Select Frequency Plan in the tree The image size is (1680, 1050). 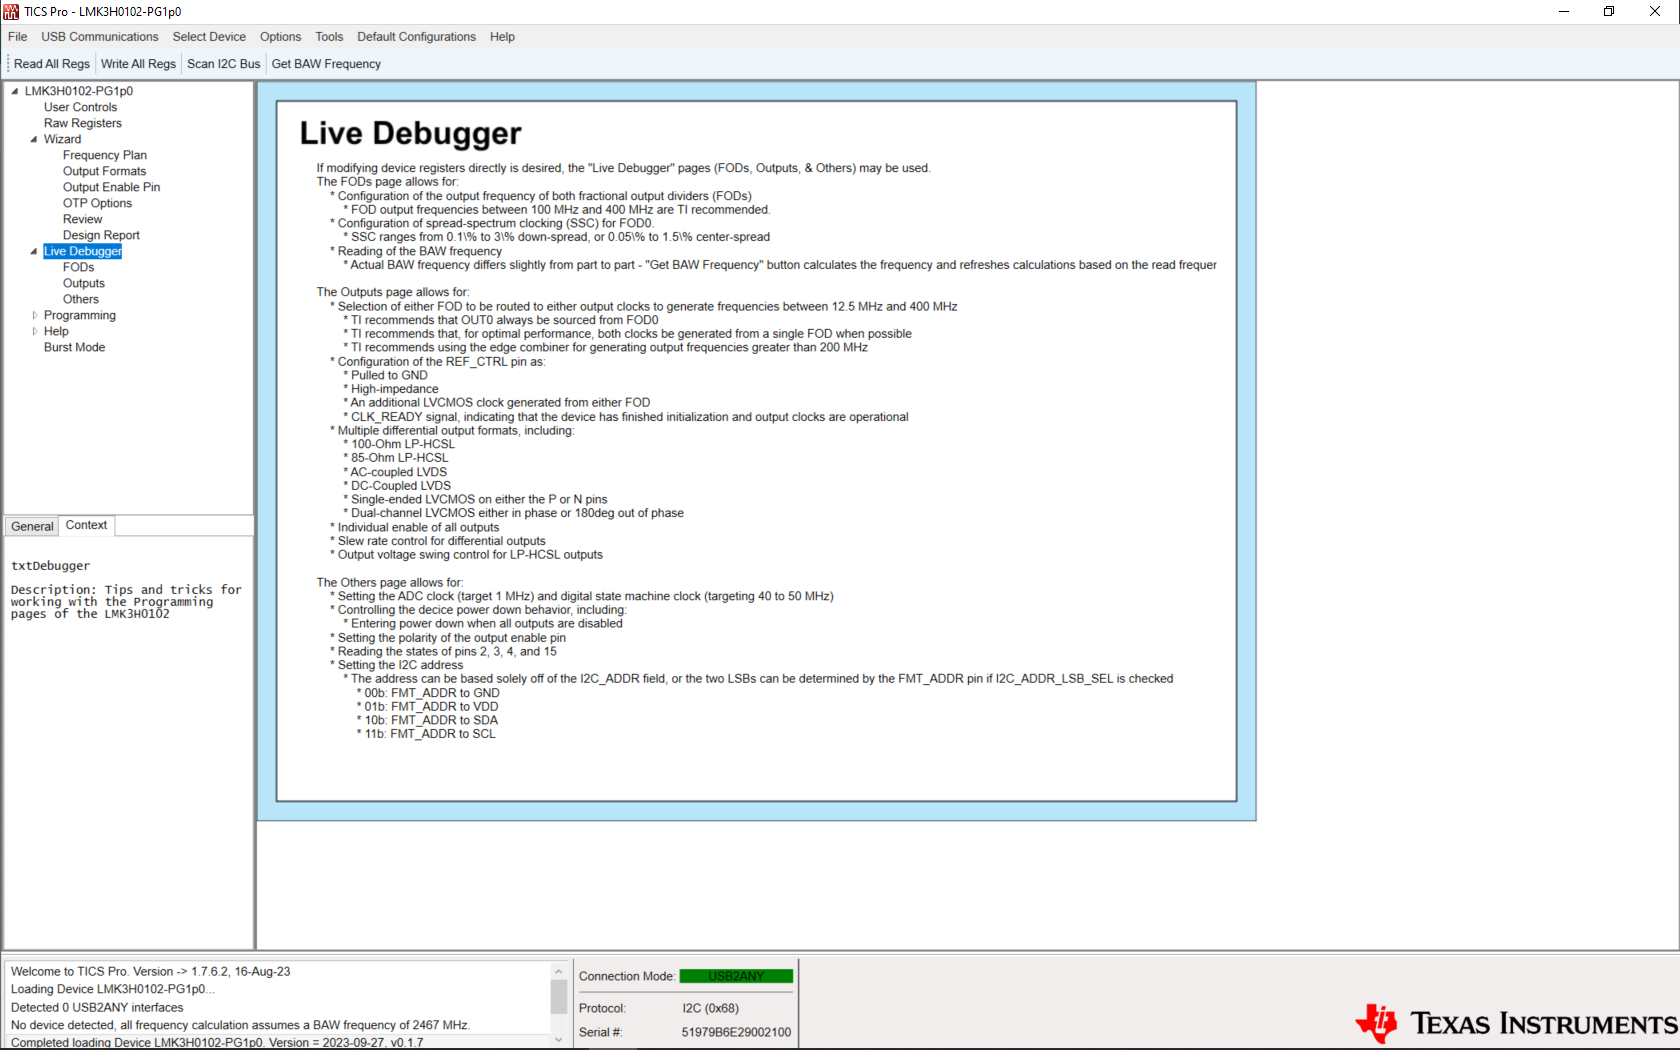tap(104, 155)
